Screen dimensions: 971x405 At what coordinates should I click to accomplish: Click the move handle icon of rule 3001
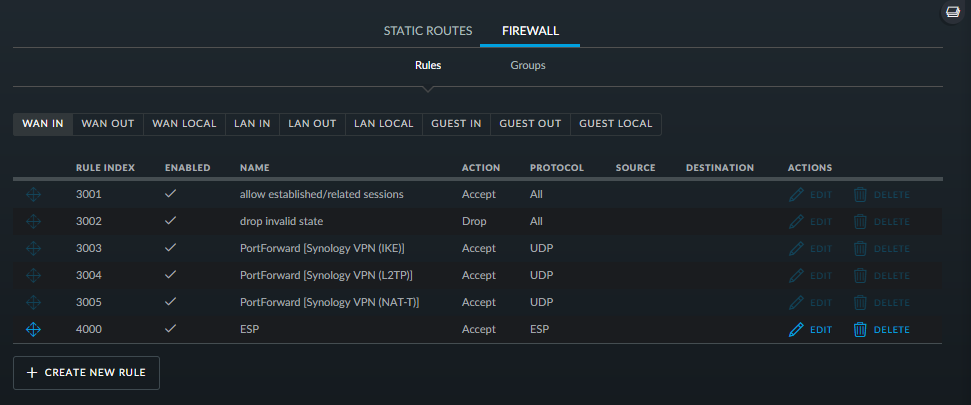point(33,194)
